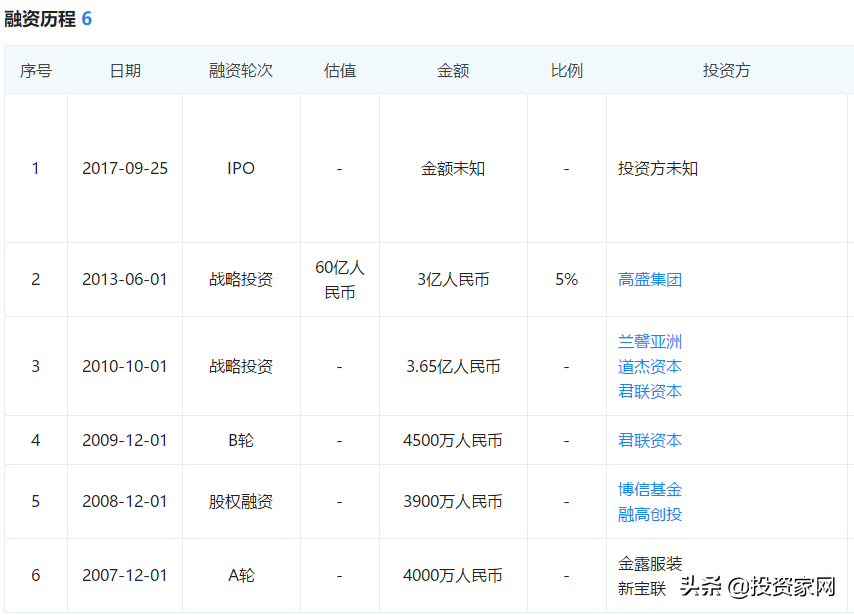Select the 融高创投 investor link

(x=650, y=515)
